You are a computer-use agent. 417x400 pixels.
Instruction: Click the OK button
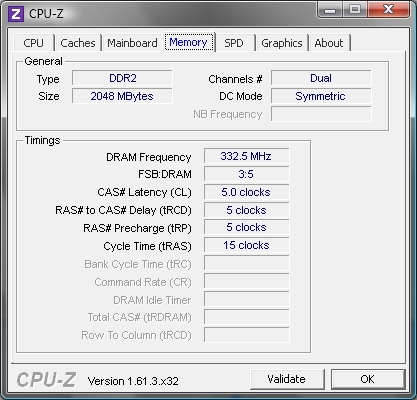[x=368, y=379]
